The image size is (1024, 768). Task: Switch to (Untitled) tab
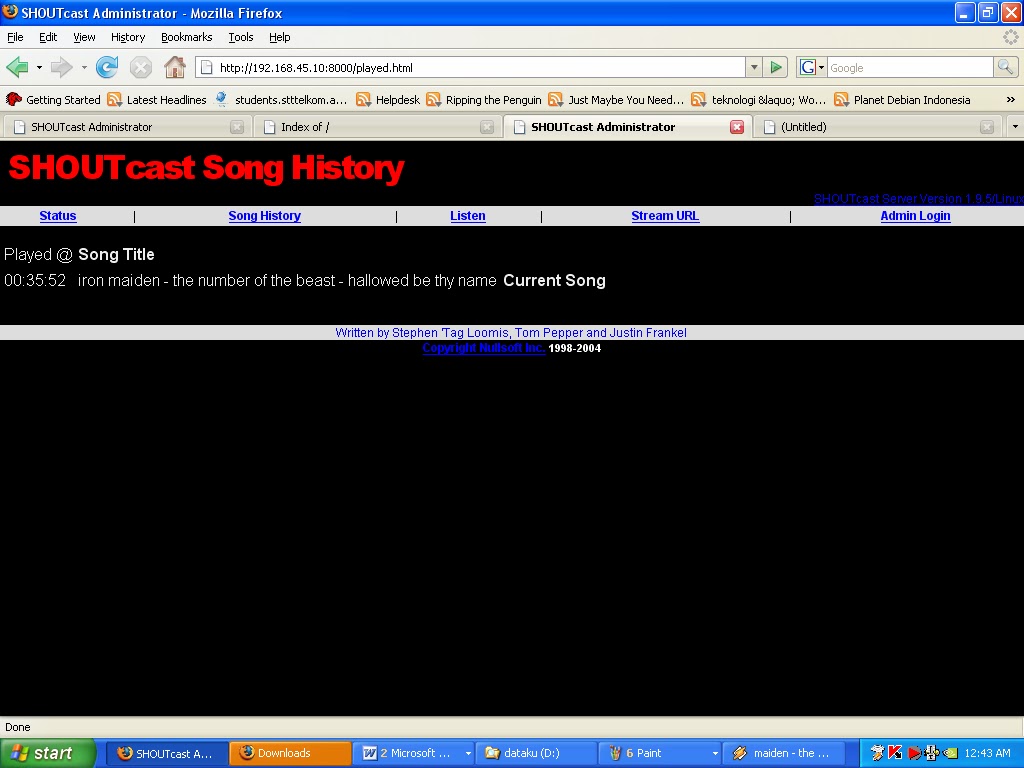pos(877,127)
